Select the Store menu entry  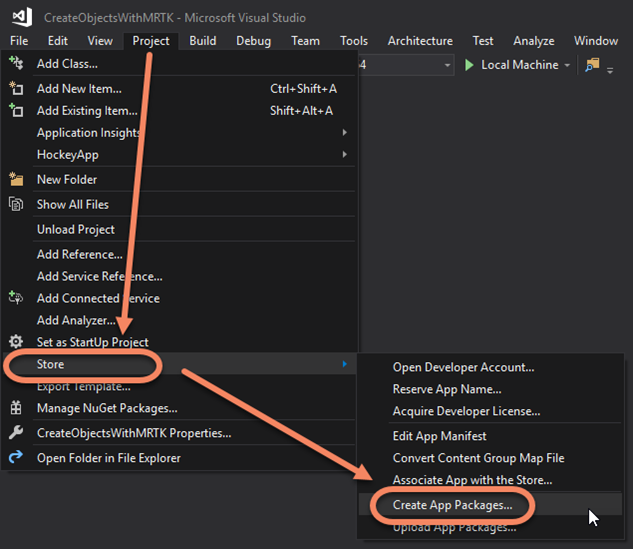click(x=180, y=364)
